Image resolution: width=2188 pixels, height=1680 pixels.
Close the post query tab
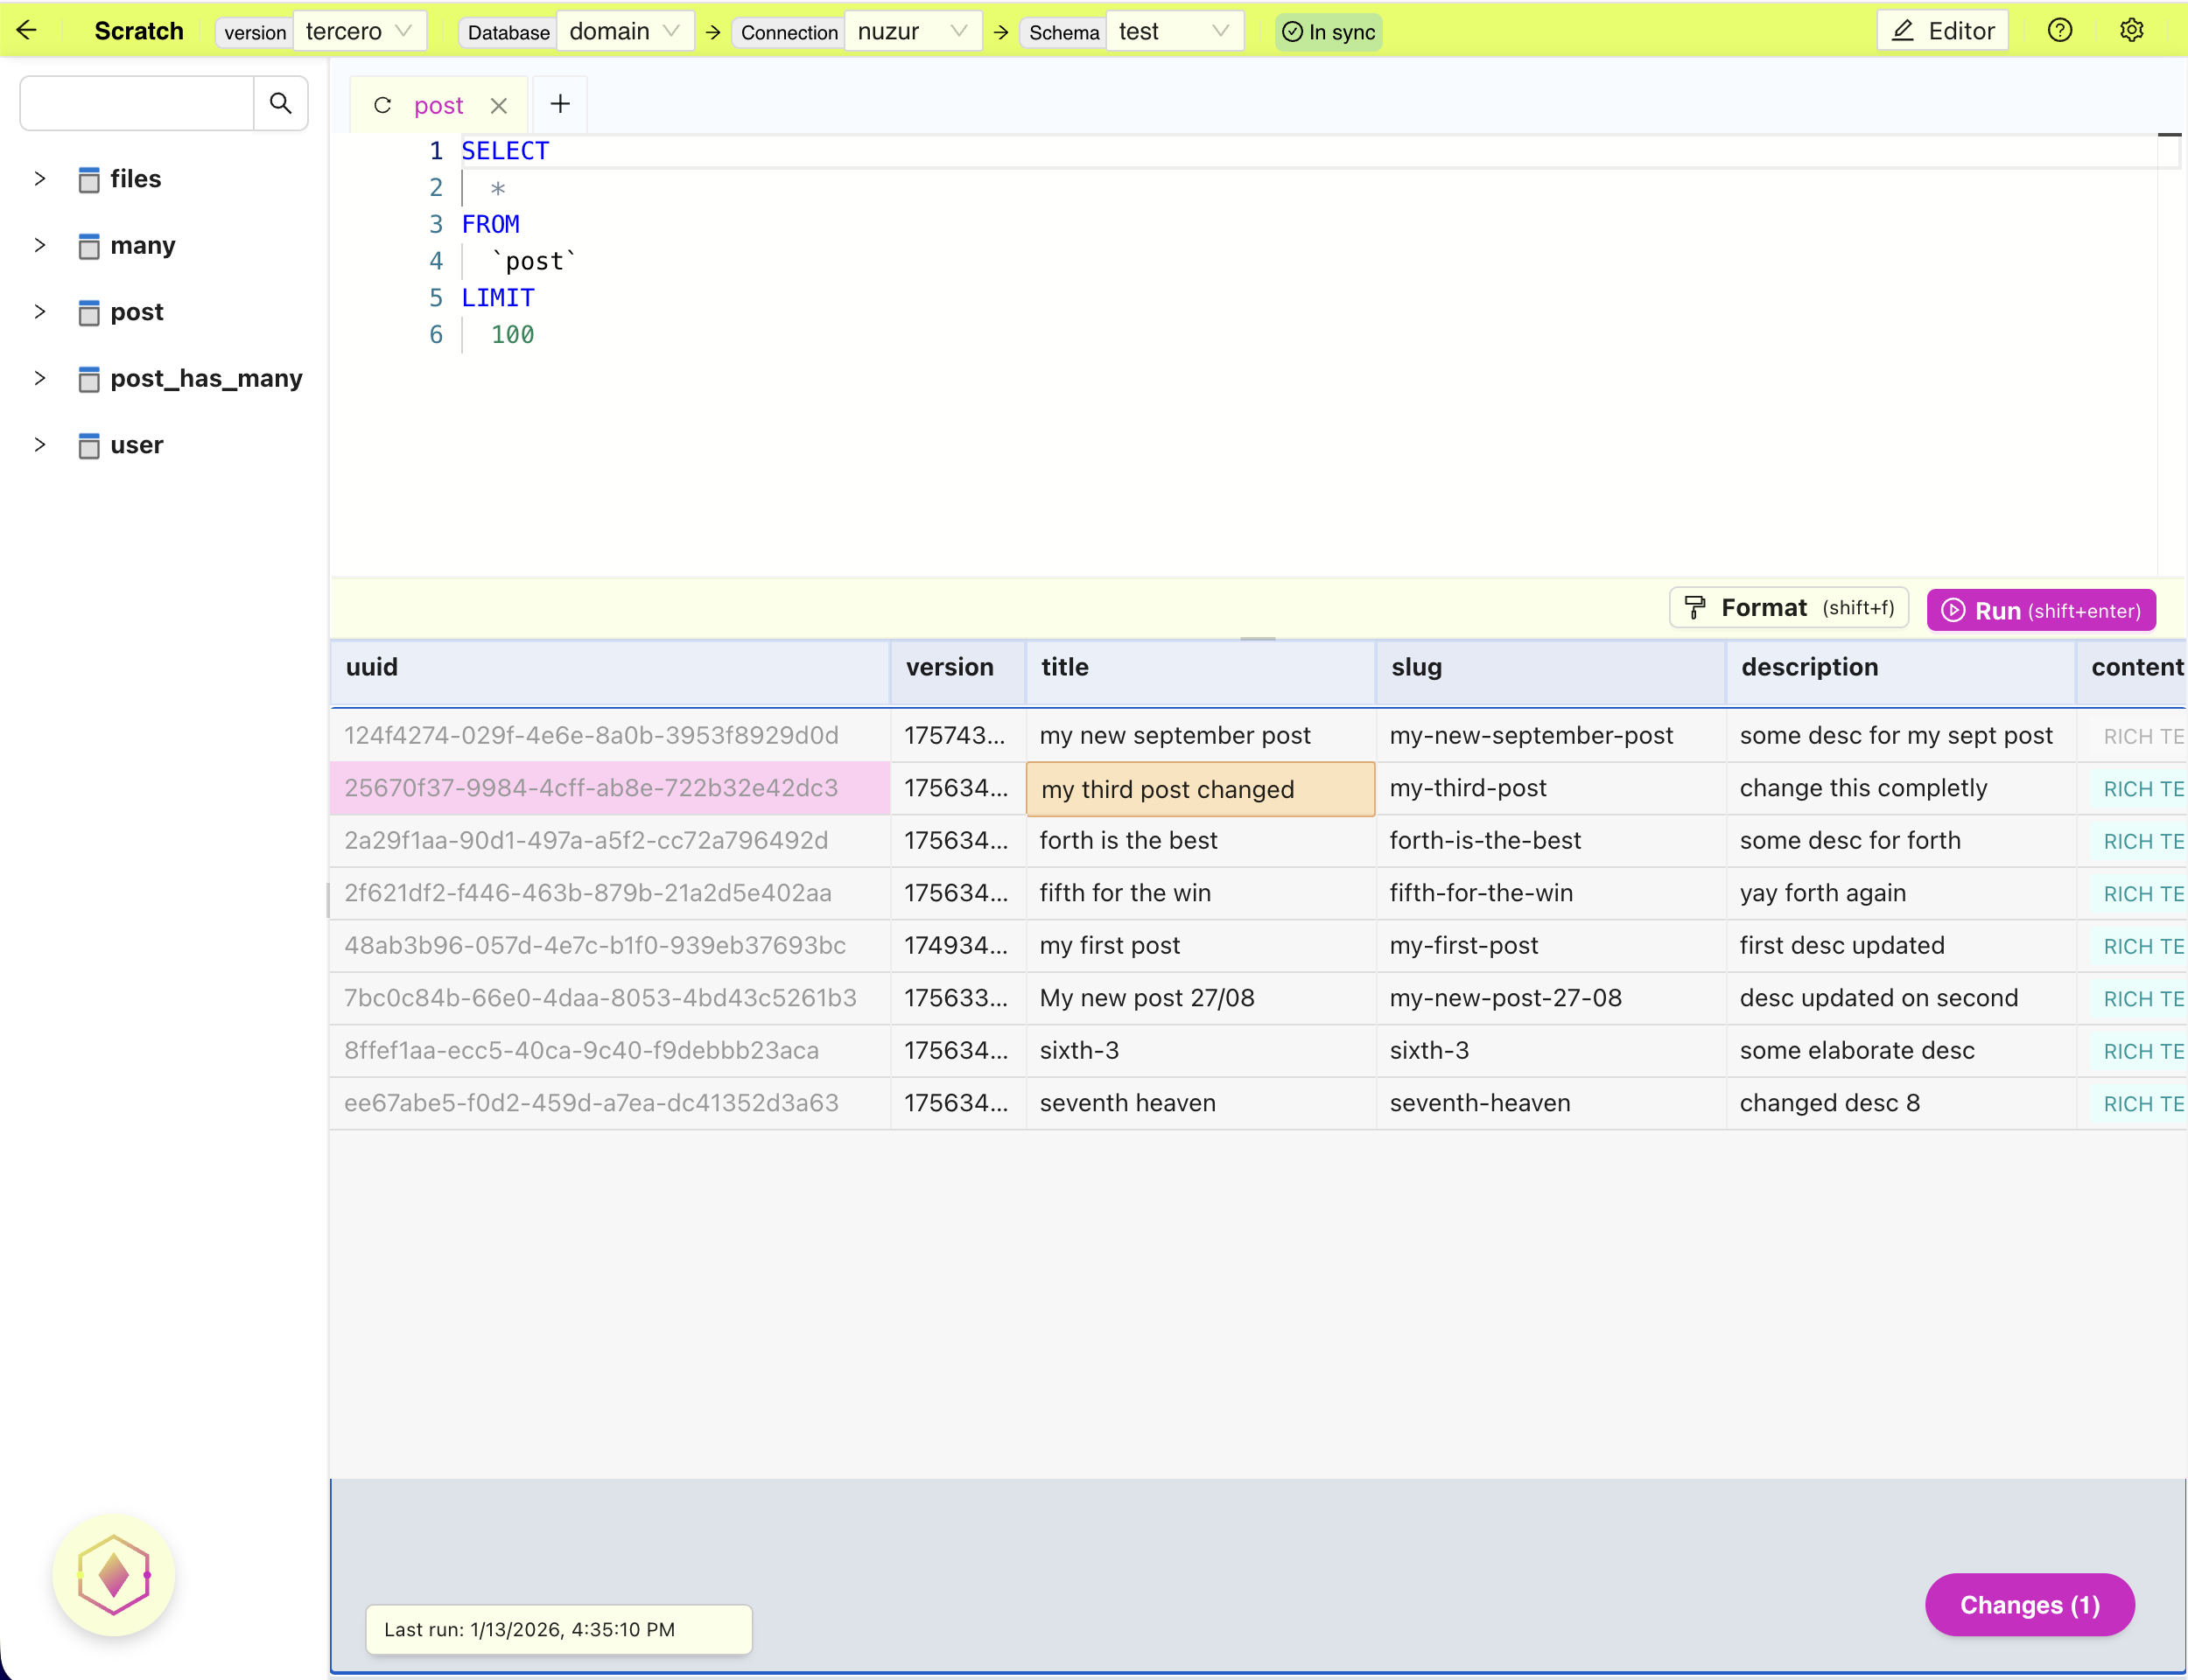click(x=499, y=105)
